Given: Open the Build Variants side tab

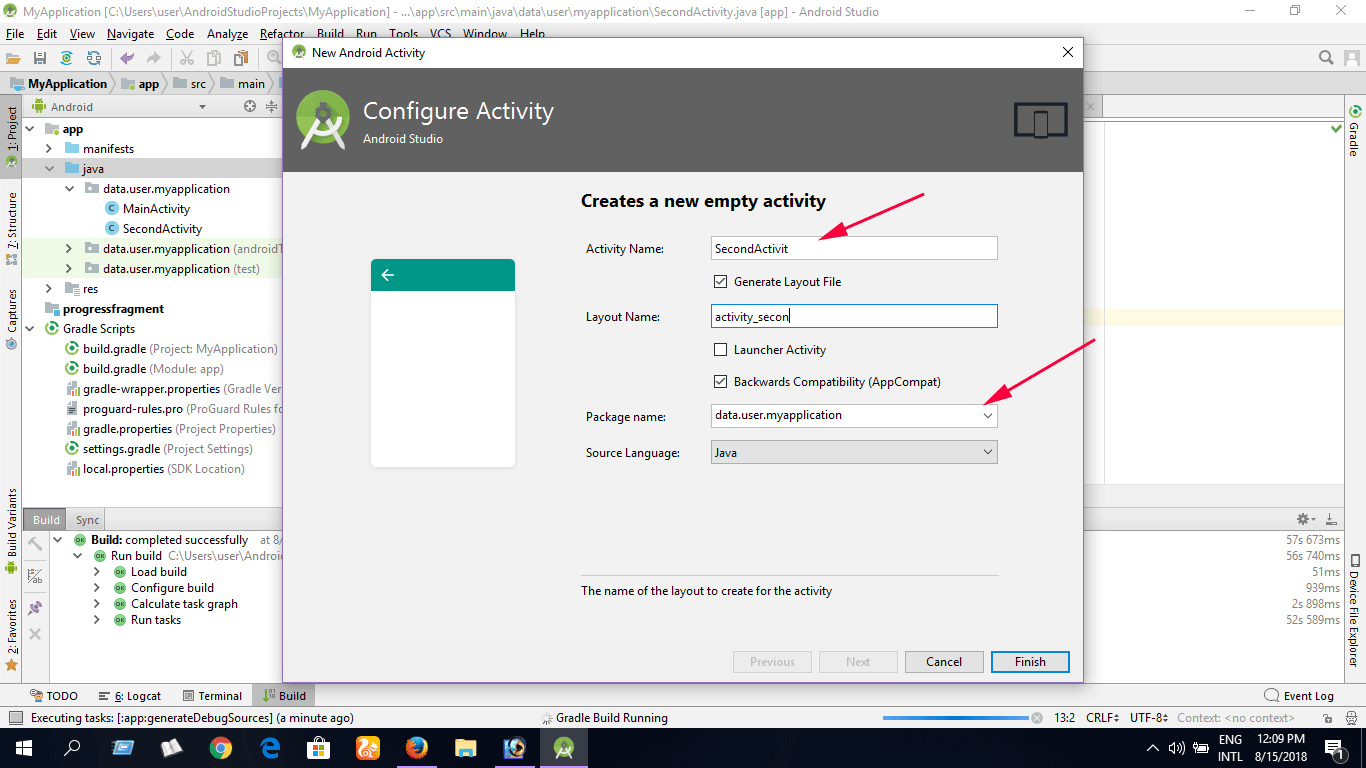Looking at the screenshot, I should [12, 530].
